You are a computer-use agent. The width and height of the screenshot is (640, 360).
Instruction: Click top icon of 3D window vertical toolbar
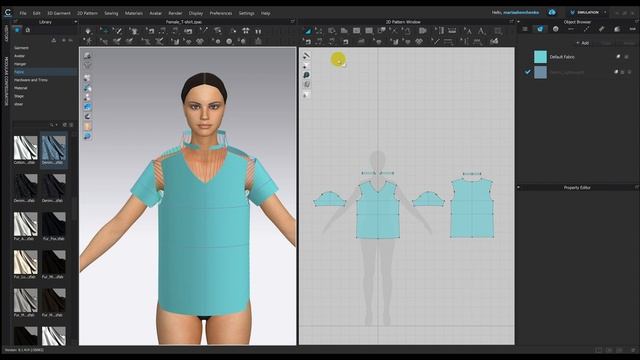tap(87, 56)
